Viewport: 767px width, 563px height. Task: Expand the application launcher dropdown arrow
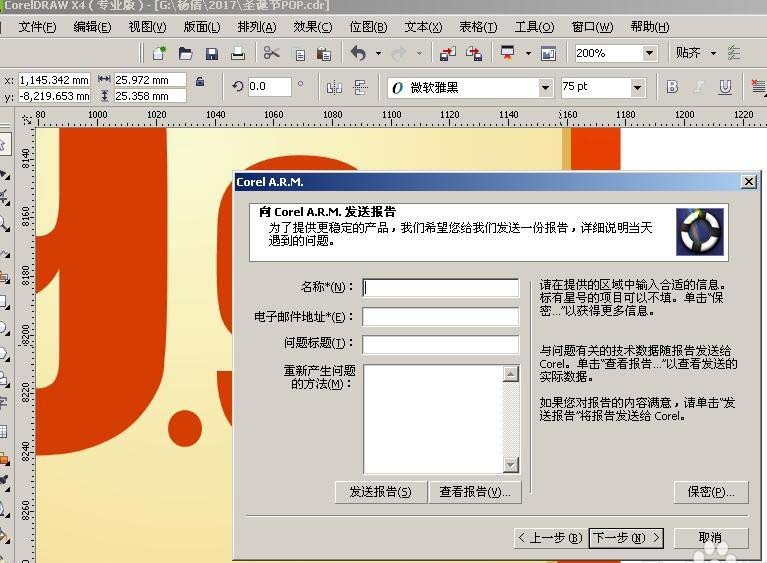[x=528, y=53]
